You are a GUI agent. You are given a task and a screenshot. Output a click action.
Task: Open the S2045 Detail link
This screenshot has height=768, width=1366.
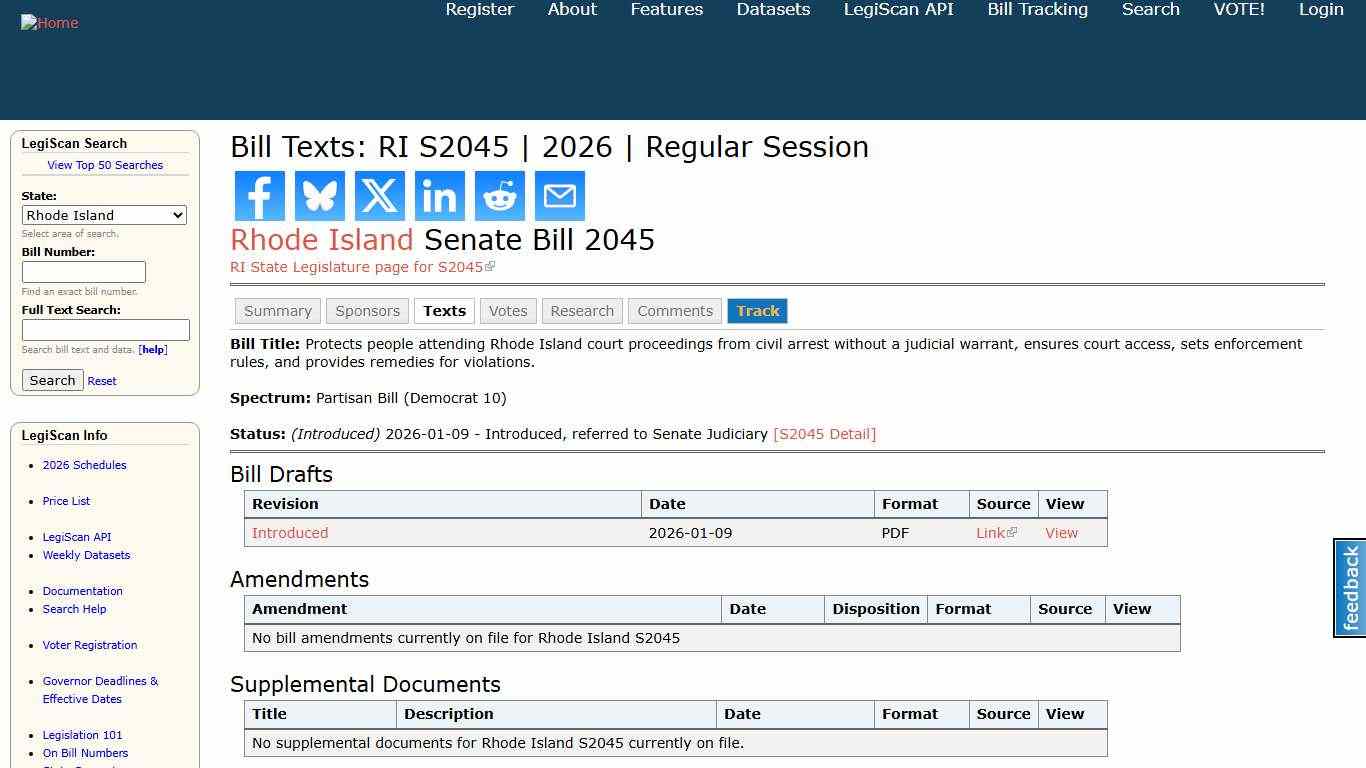[825, 433]
